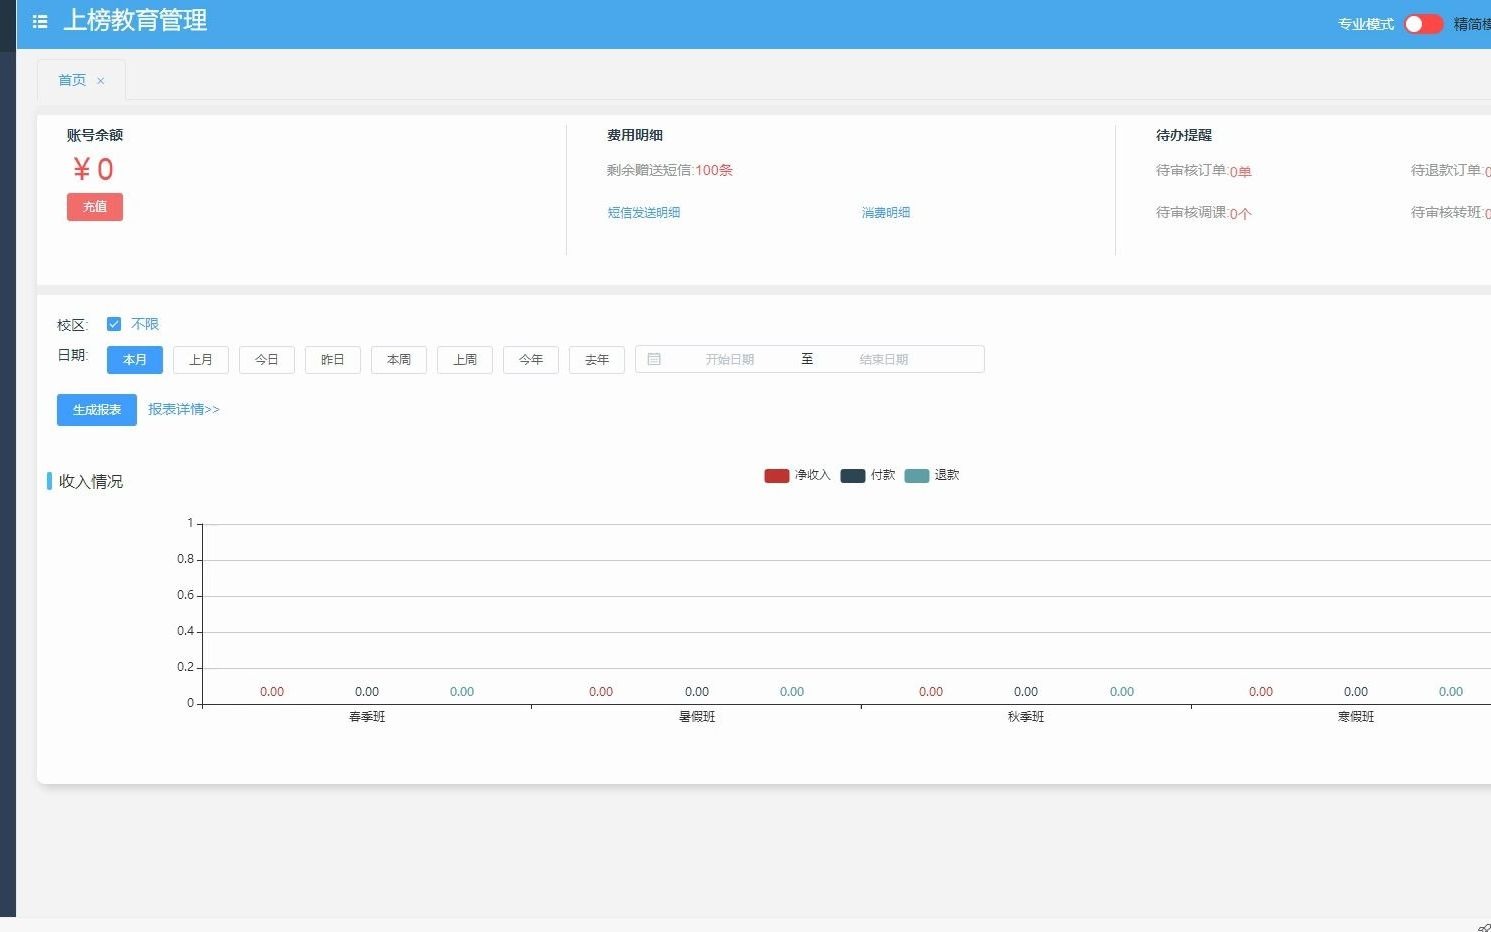1491x932 pixels.
Task: Uncheck the 不限 campus checkbox
Action: [114, 324]
